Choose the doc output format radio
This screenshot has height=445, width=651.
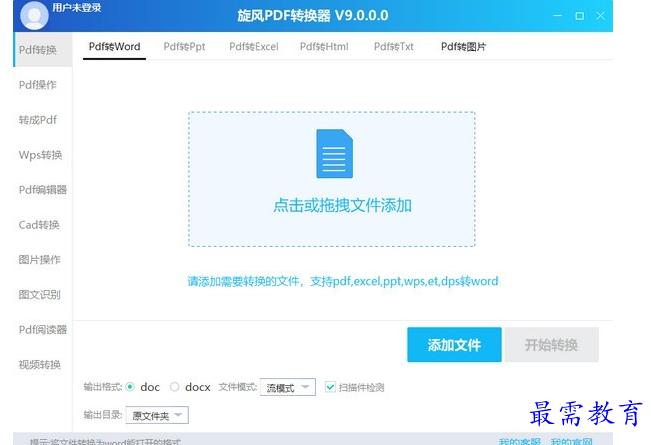130,387
